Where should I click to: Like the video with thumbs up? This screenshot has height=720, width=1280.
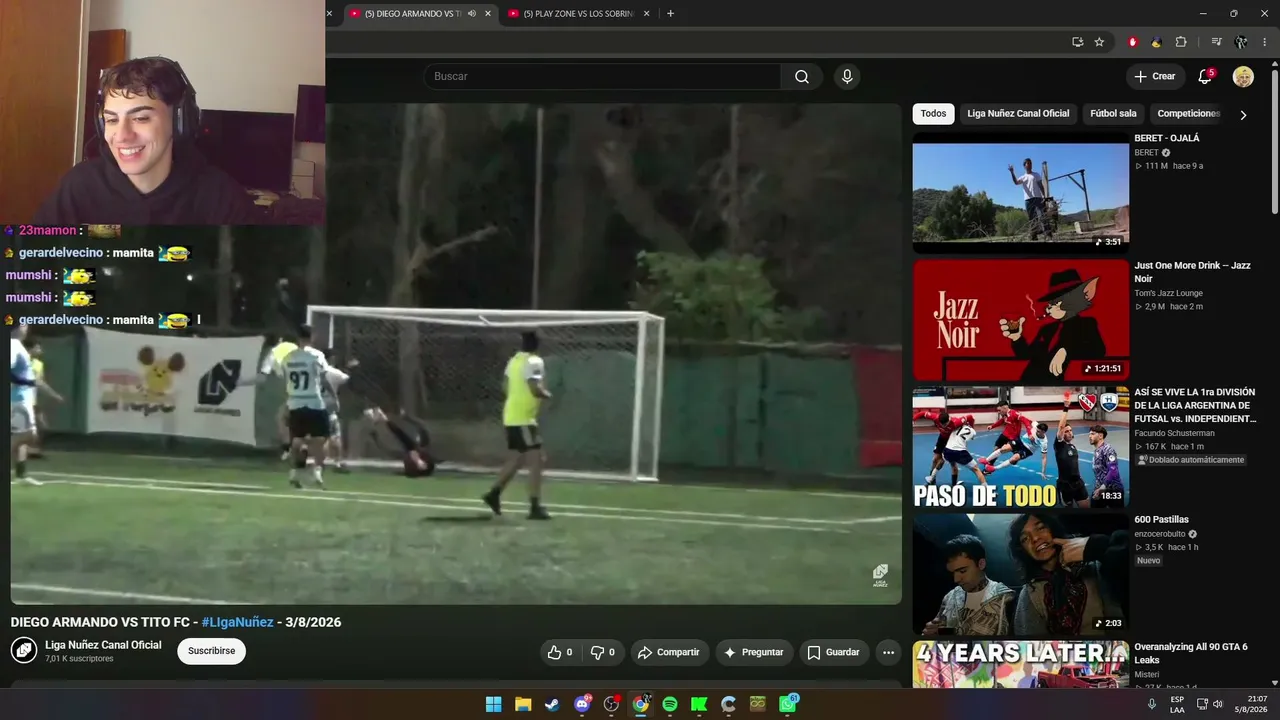point(559,652)
